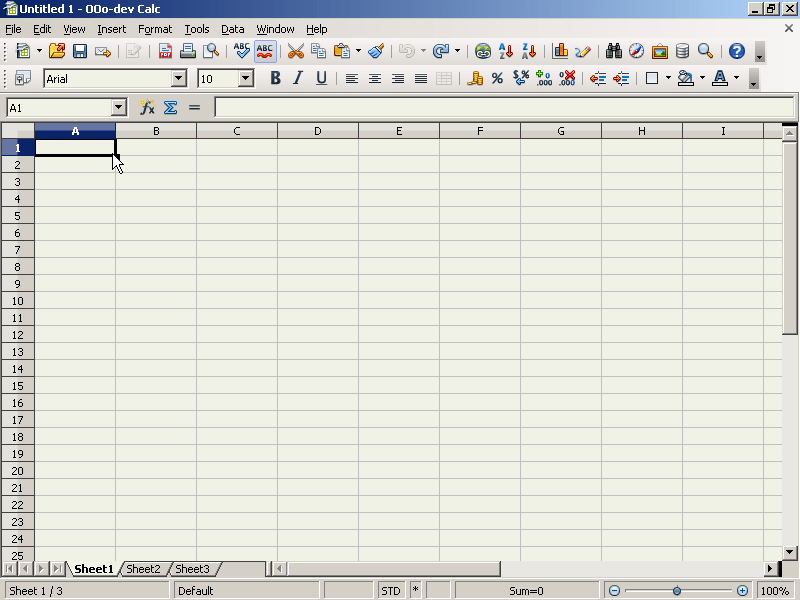This screenshot has width=800, height=600.
Task: Expand the Paste options arrow
Action: [x=358, y=51]
